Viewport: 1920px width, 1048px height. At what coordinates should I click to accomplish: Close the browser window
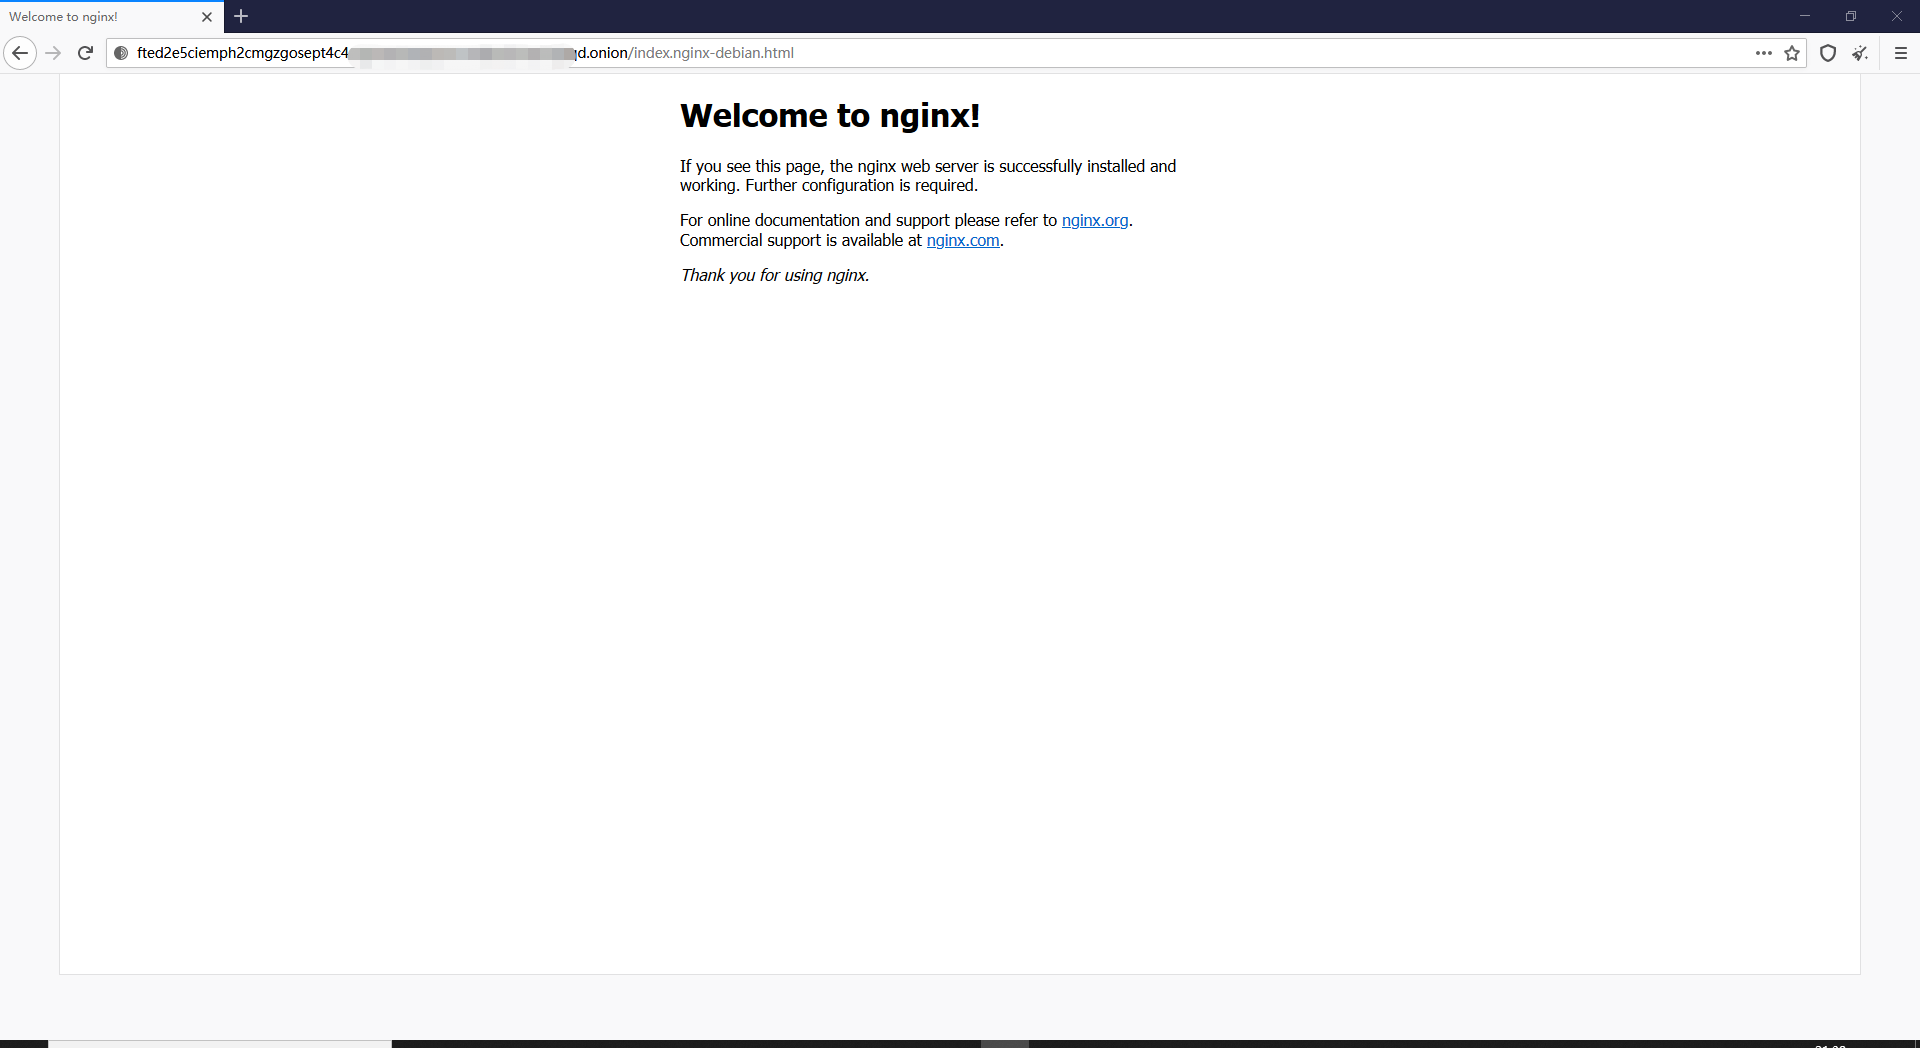pyautogui.click(x=1897, y=16)
